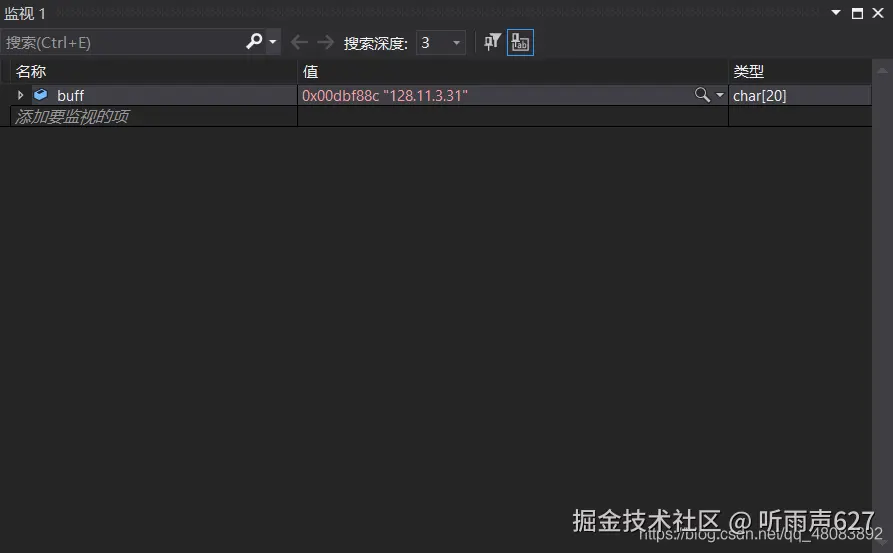Click the 监视 1 panel title
893x553 pixels.
click(25, 13)
